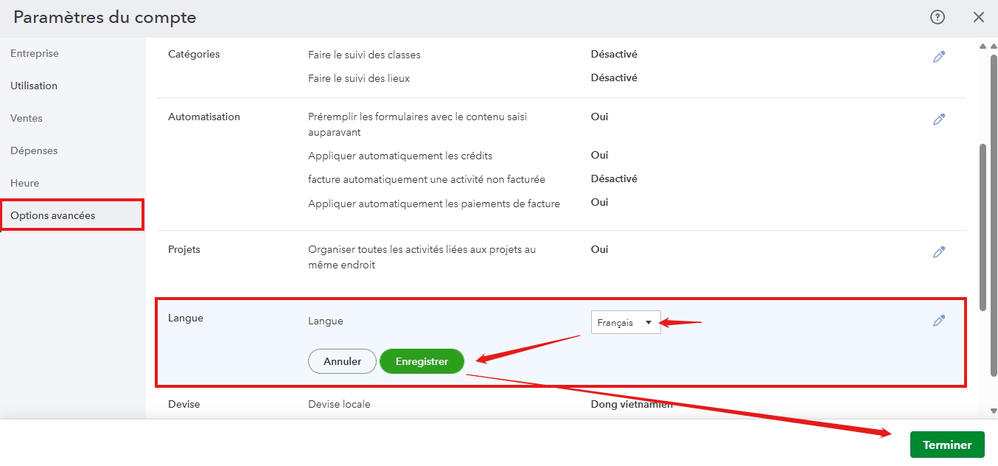Select the Options avancées tab
Viewport: 998px width, 466px height.
pos(72,215)
